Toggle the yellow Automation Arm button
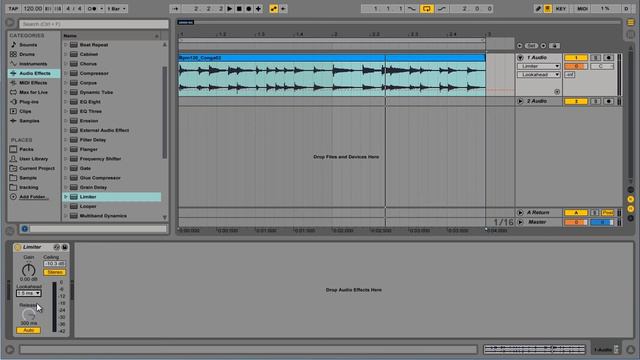Screen dimensions: 640x360 pos(273,9)
